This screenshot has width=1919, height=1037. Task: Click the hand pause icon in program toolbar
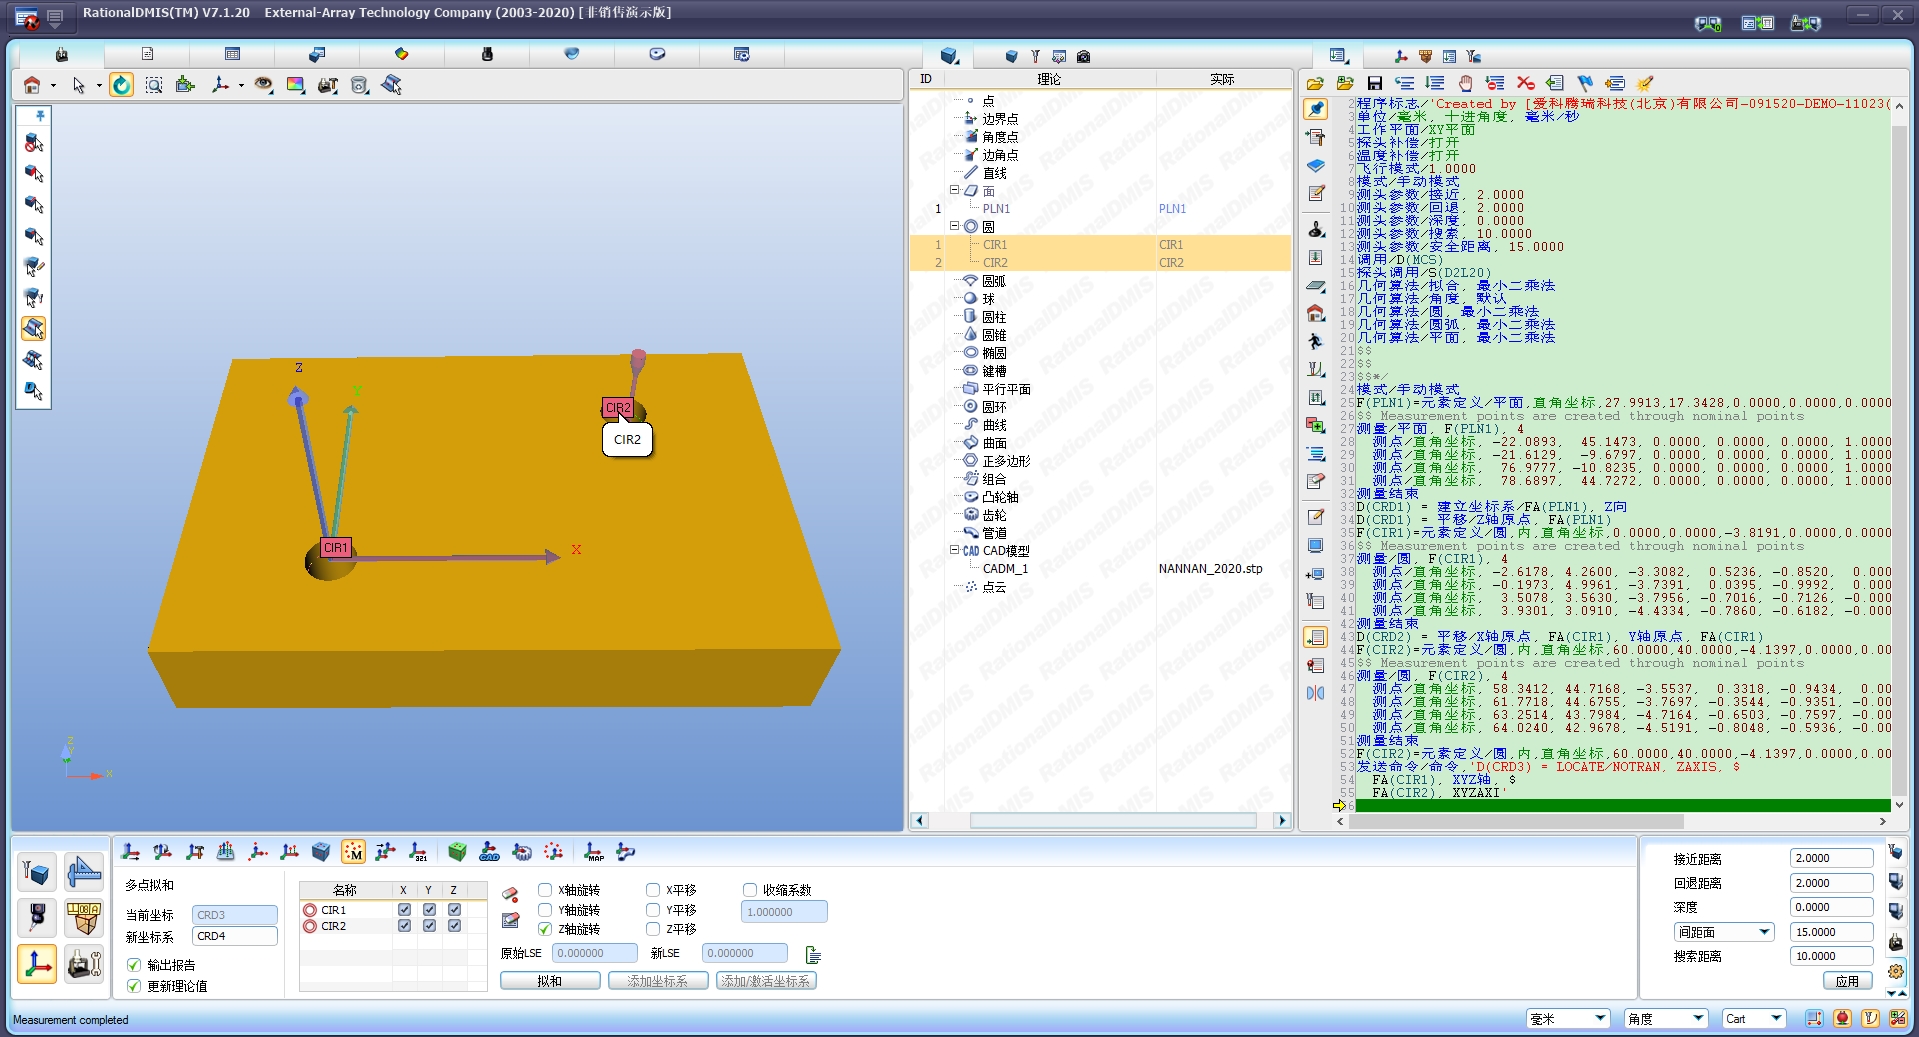(x=1465, y=83)
